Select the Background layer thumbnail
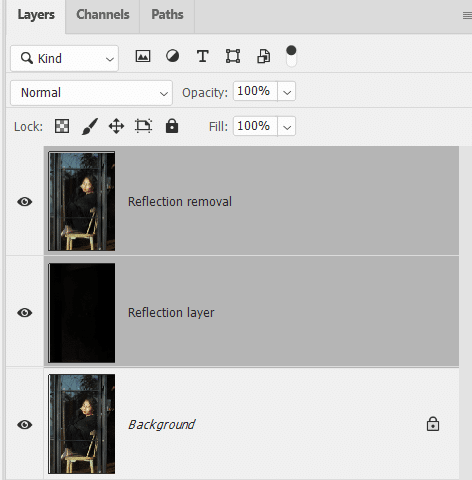472x480 pixels. point(82,424)
